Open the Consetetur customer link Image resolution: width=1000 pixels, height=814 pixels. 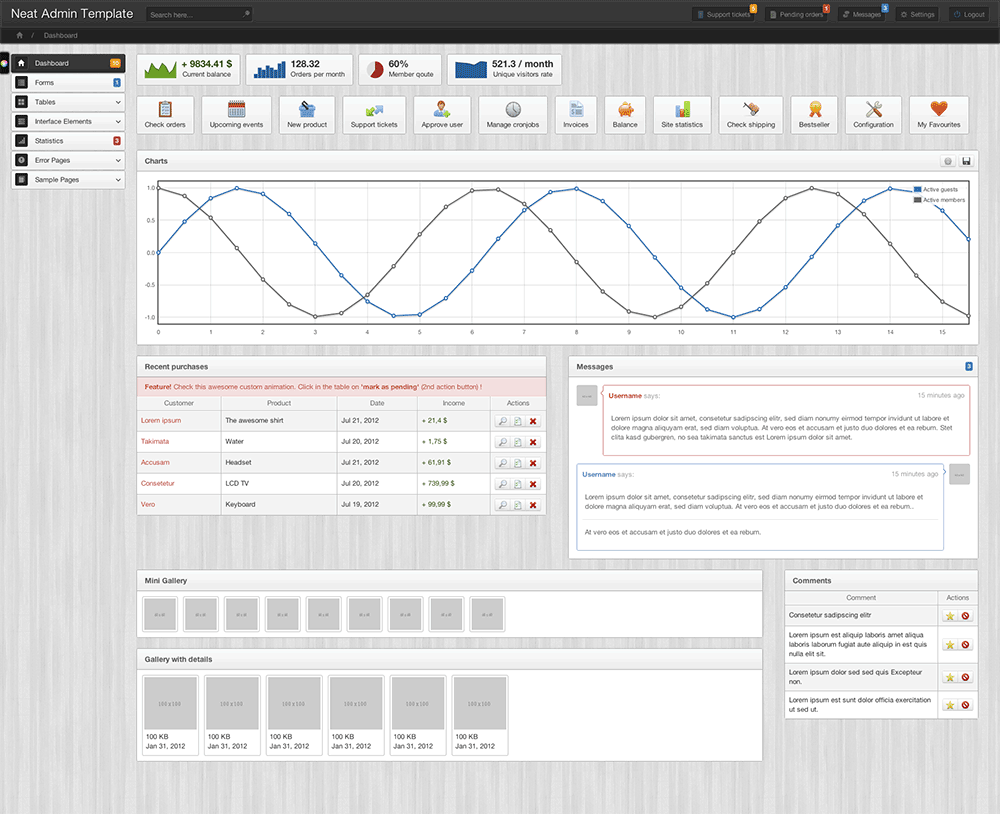pos(158,483)
